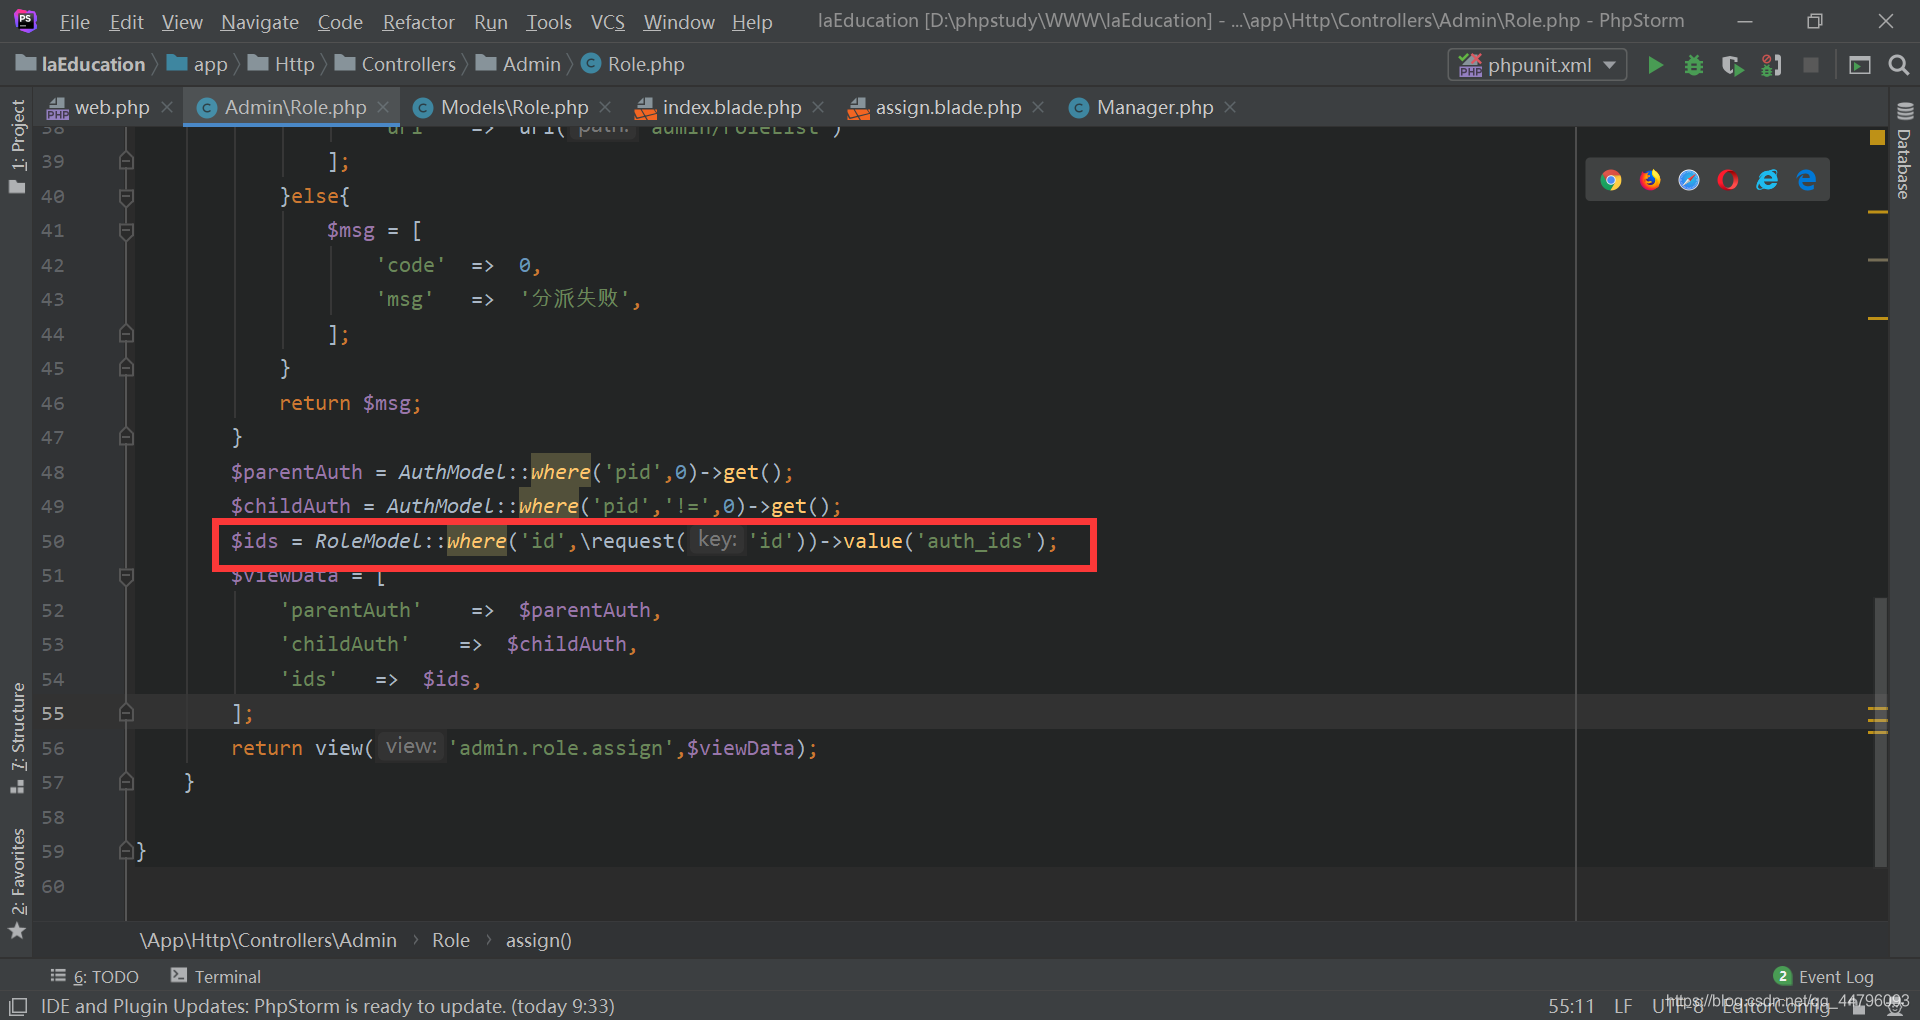The width and height of the screenshot is (1920, 1020).
Task: Close the assign.blade.php tab
Action: click(1038, 107)
